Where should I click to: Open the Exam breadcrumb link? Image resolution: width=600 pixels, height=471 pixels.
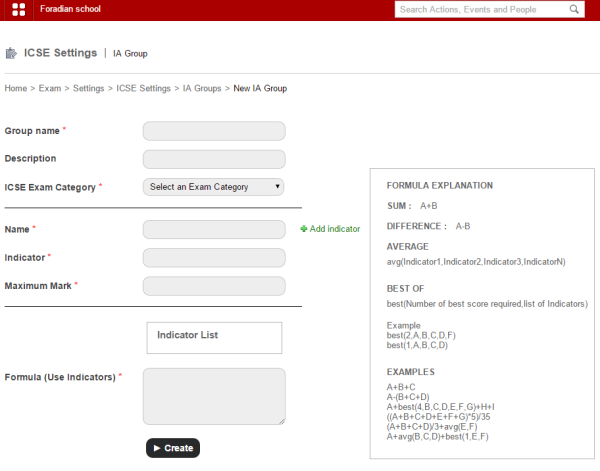(x=50, y=88)
